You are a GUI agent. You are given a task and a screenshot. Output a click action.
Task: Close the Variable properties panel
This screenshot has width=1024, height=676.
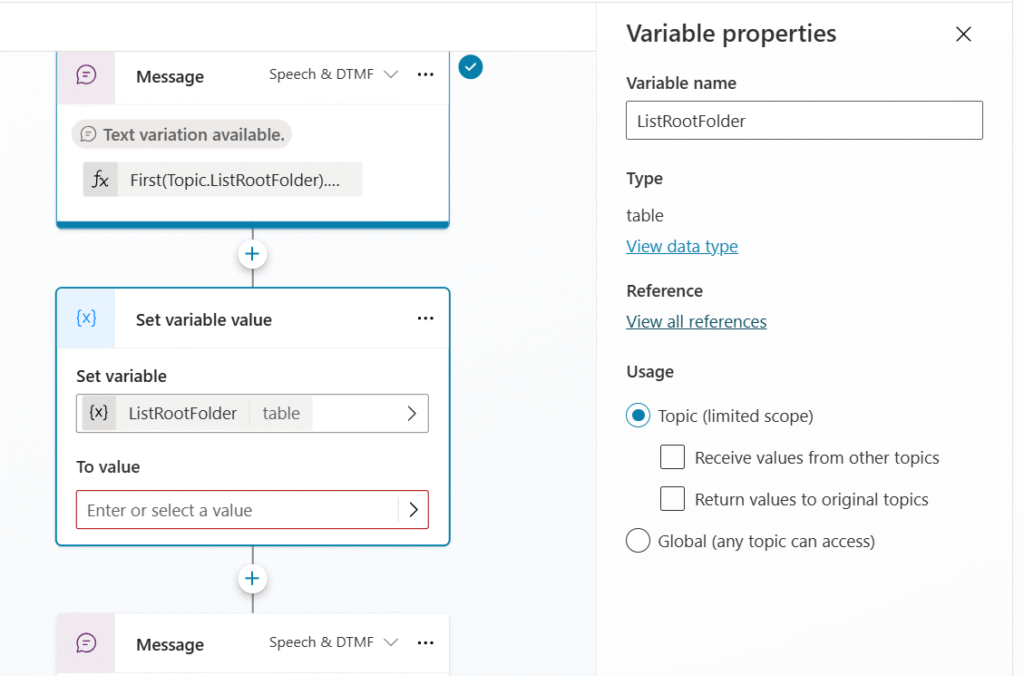963,34
